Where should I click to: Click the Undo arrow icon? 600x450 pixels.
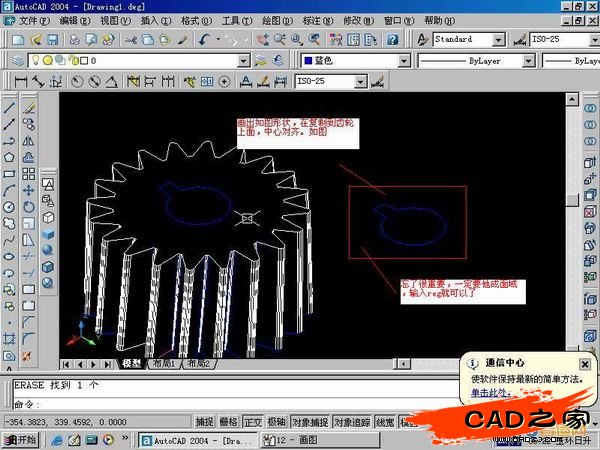205,39
